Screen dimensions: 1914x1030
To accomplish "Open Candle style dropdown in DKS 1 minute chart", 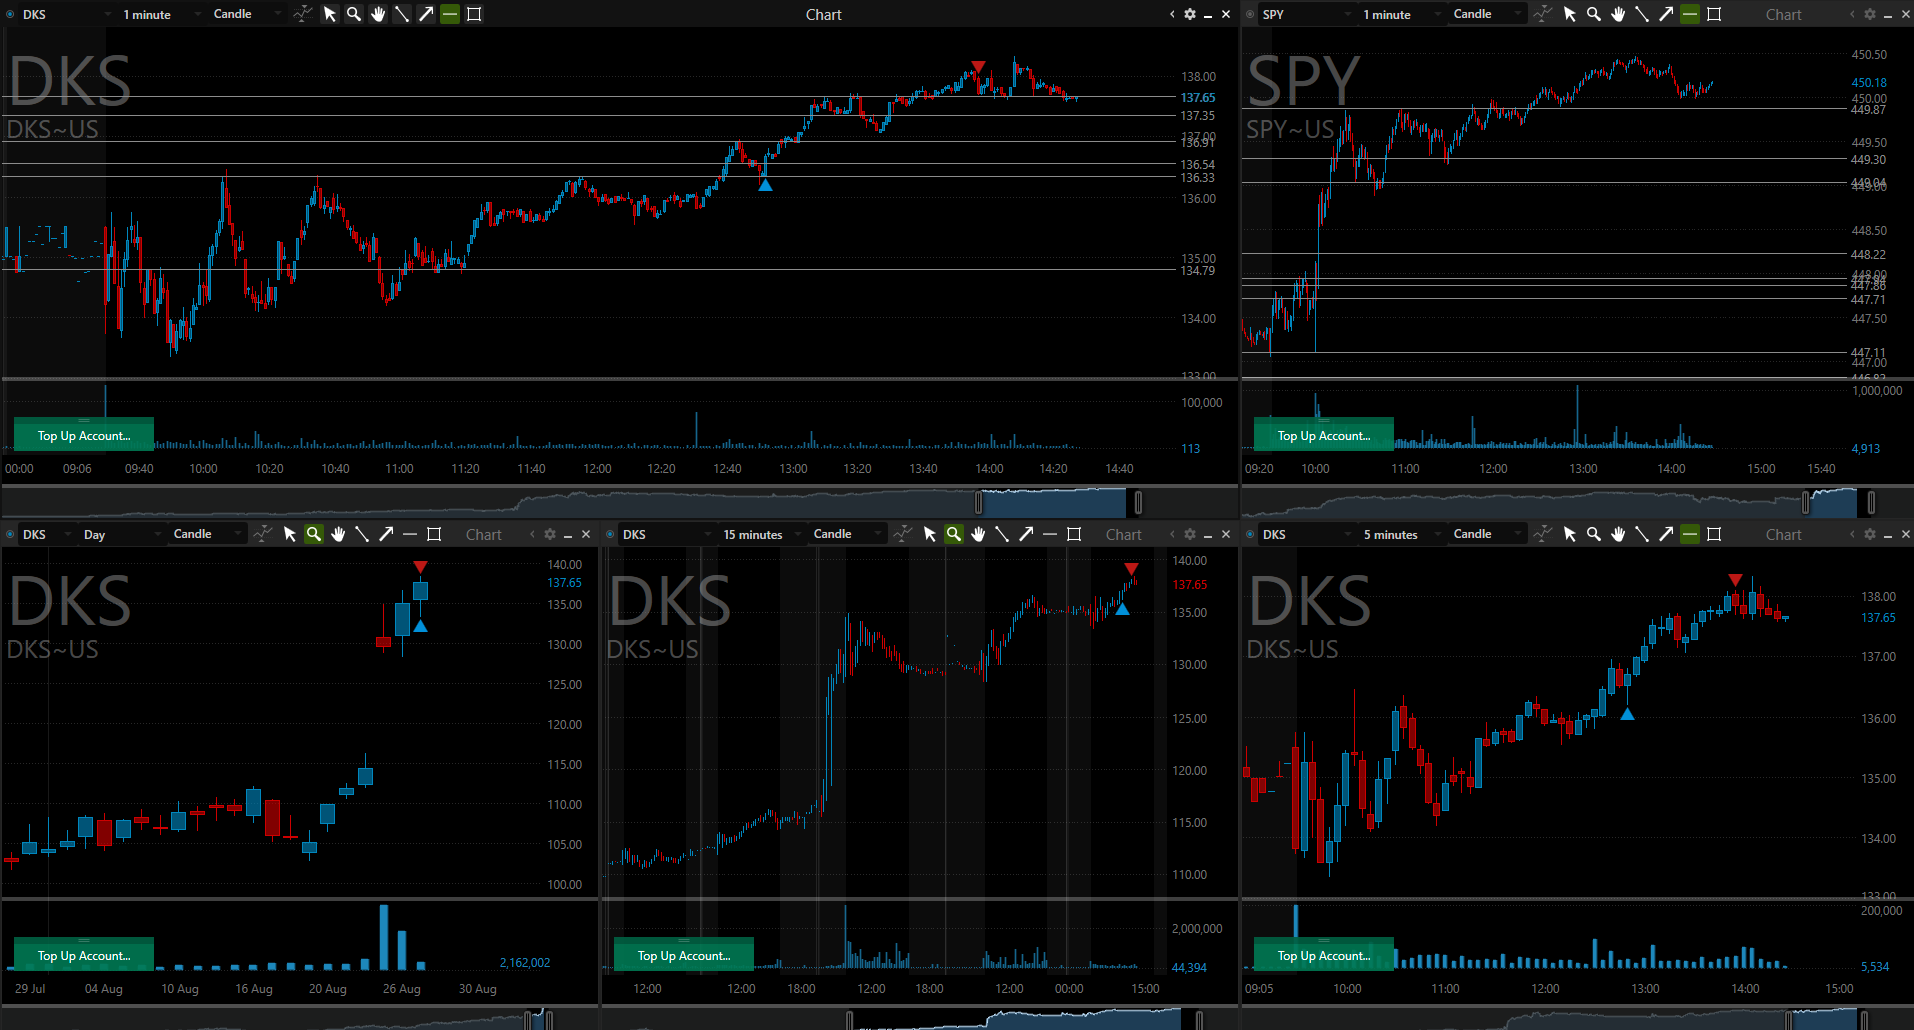I will pyautogui.click(x=247, y=14).
